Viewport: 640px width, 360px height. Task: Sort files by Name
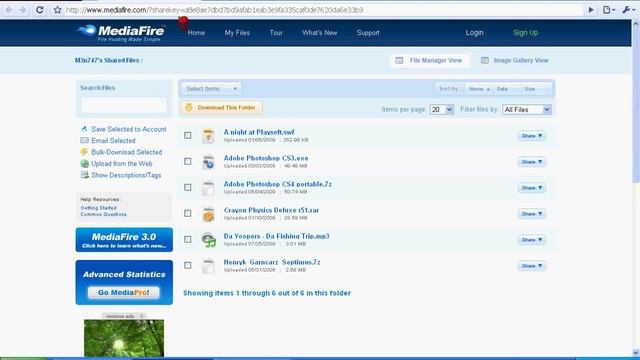click(479, 89)
